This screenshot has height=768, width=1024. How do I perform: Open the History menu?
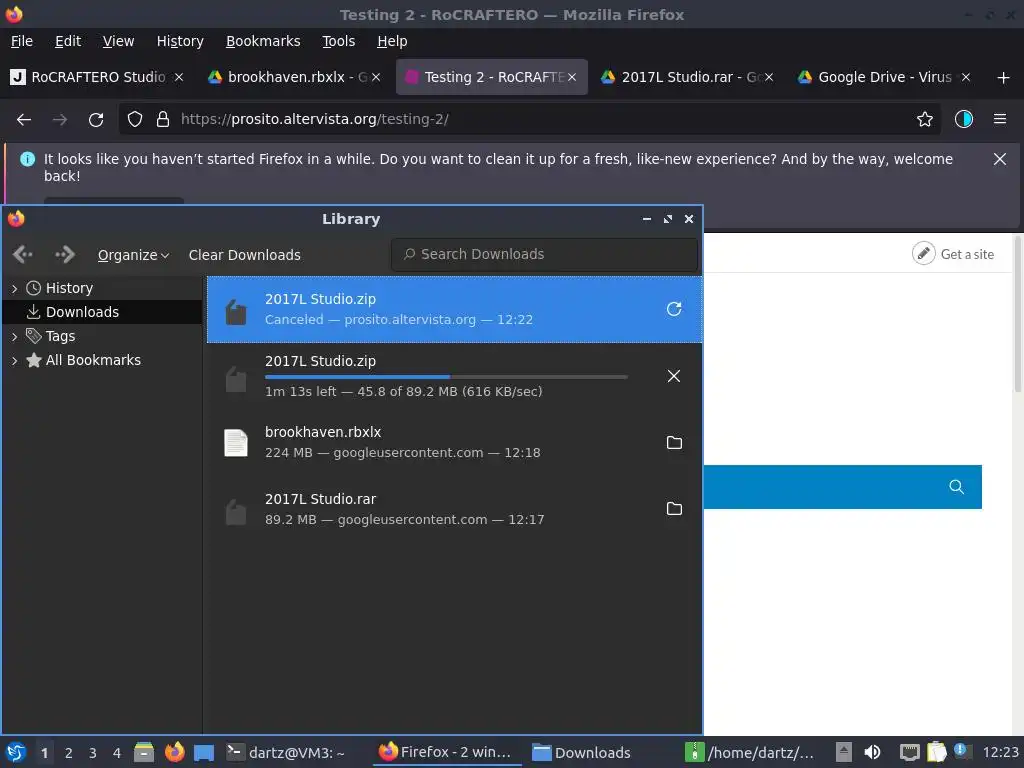click(180, 41)
